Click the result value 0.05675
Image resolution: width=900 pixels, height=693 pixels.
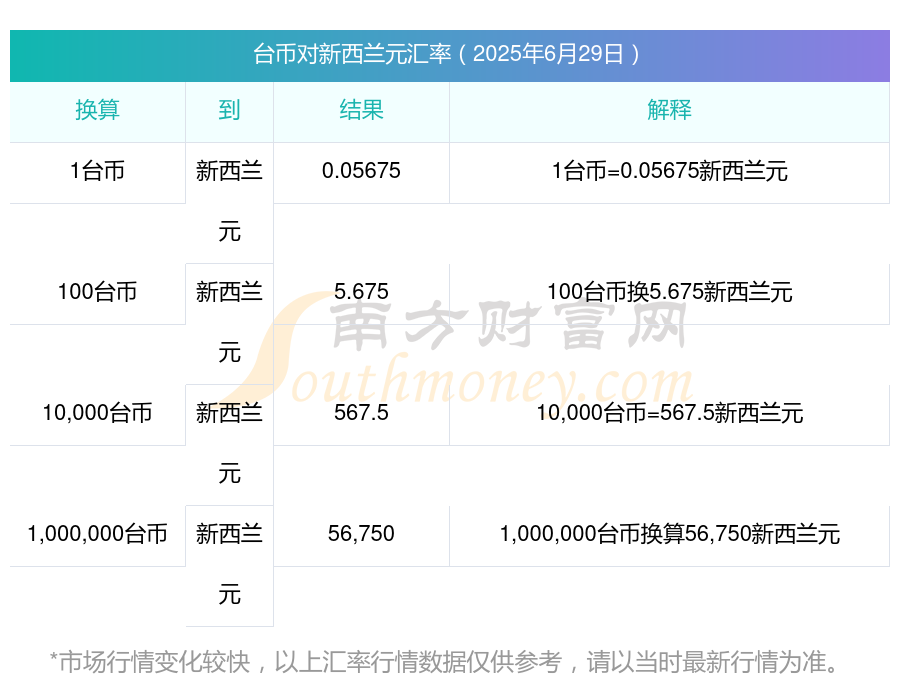tap(361, 171)
